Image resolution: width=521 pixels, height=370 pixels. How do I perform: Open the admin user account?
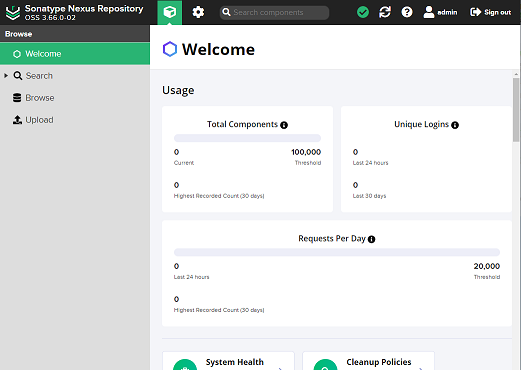pos(440,12)
